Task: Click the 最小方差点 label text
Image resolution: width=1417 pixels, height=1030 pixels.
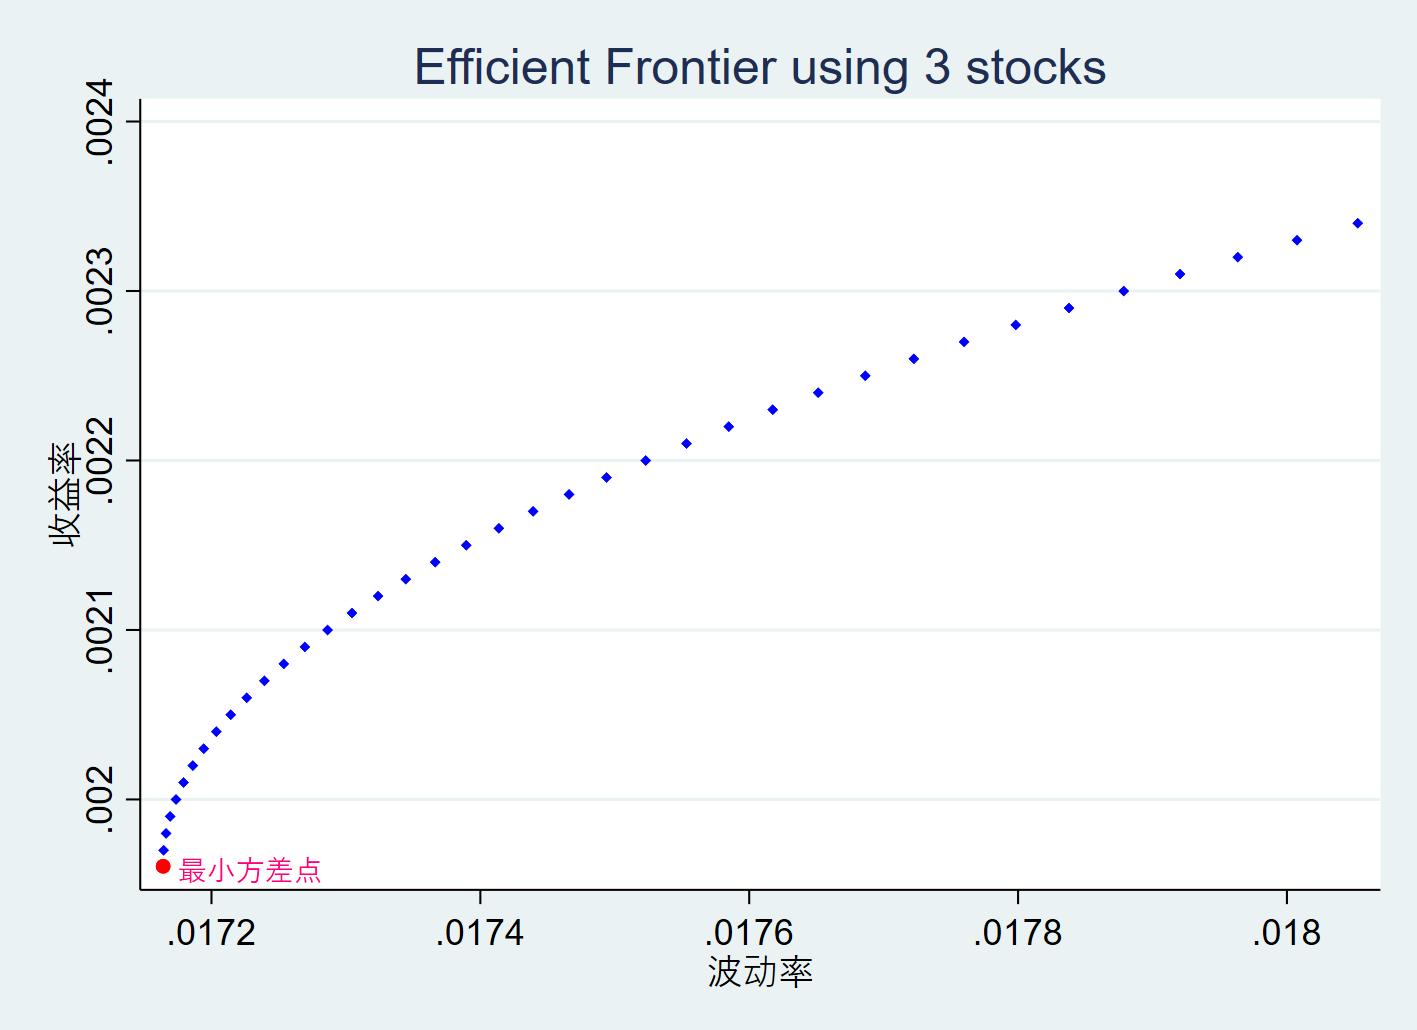Action: 250,870
